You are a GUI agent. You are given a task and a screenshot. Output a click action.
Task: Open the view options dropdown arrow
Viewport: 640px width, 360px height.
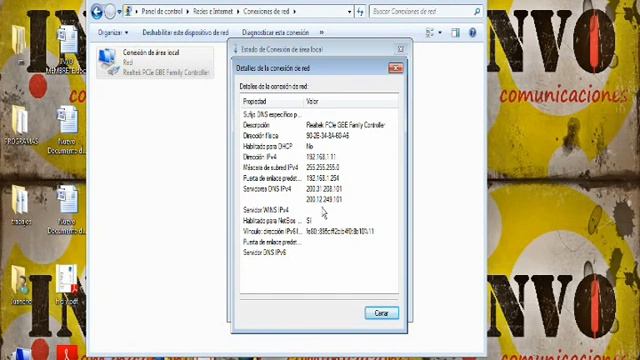440,32
